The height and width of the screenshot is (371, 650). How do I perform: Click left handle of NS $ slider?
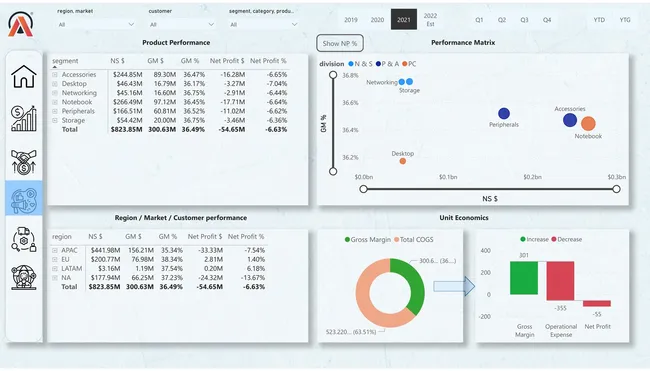pos(364,189)
